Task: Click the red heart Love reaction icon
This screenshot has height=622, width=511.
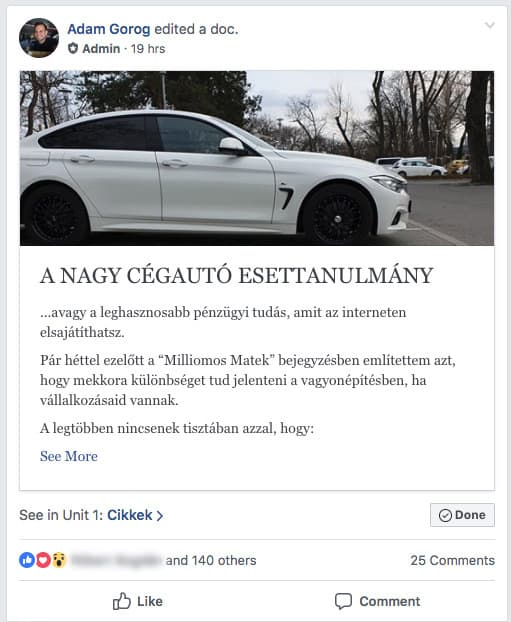Action: pos(43,560)
